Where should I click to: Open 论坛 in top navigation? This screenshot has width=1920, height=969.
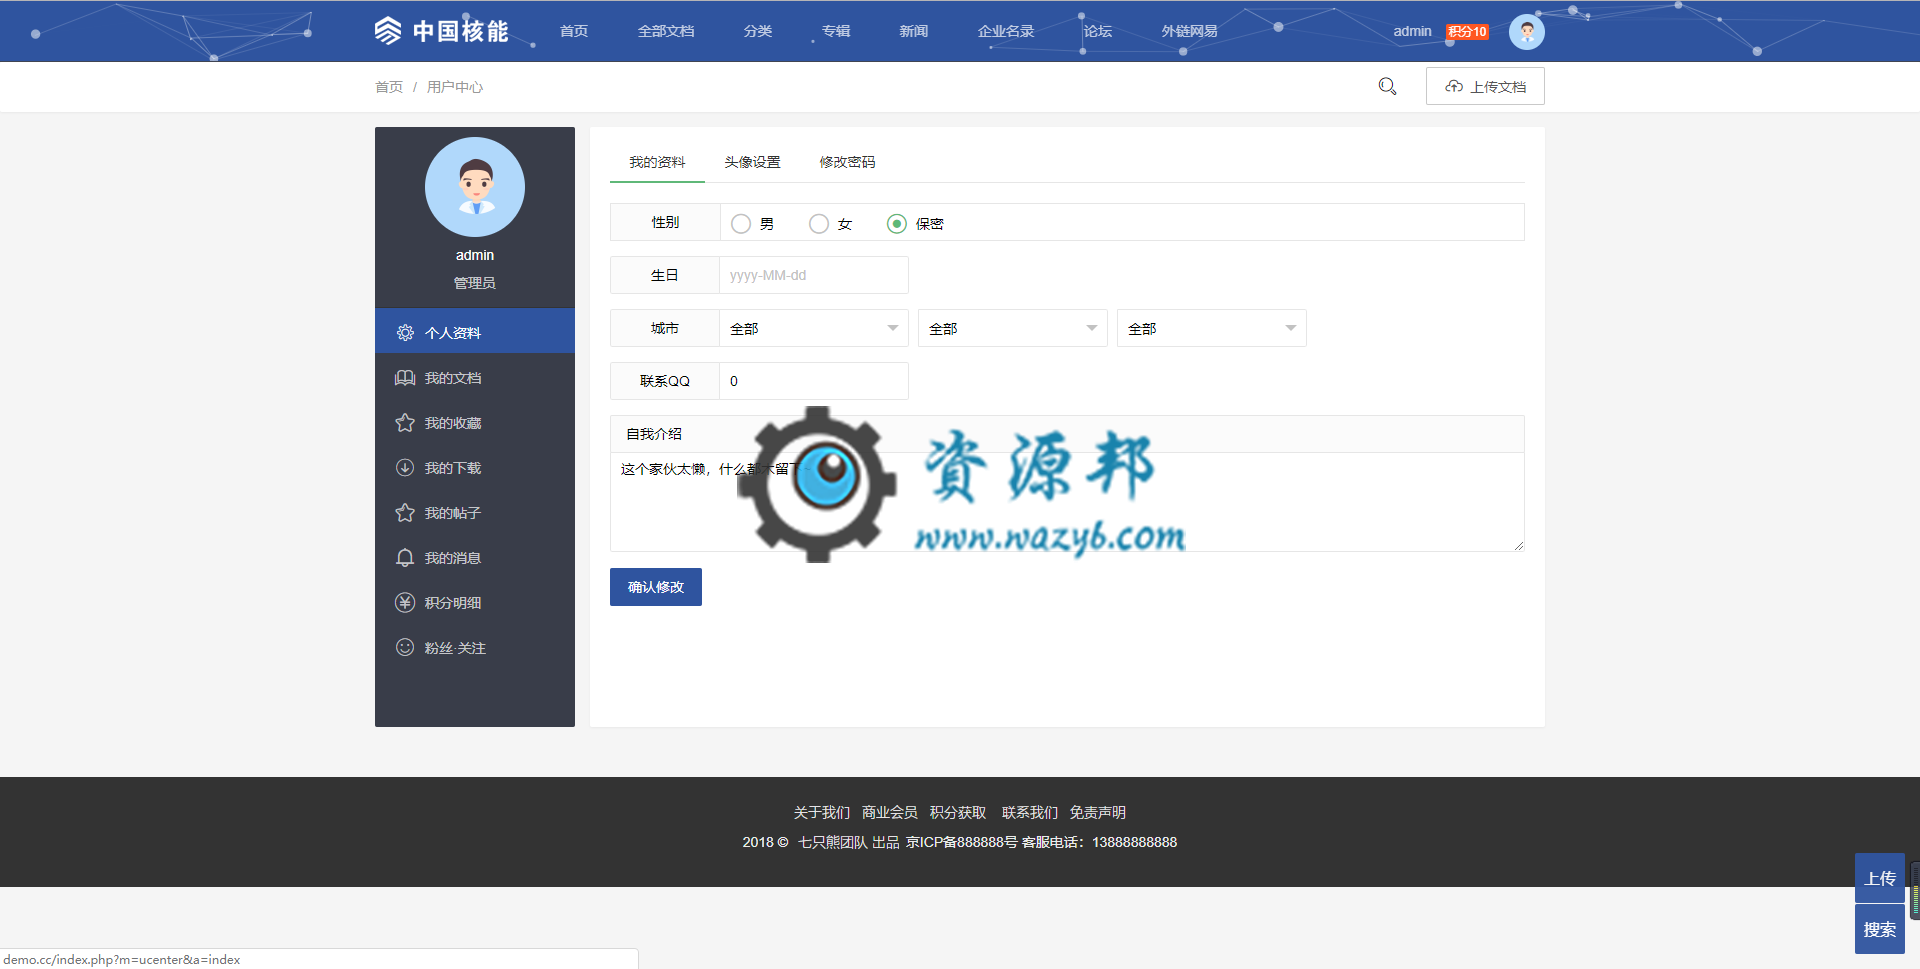(x=1098, y=31)
